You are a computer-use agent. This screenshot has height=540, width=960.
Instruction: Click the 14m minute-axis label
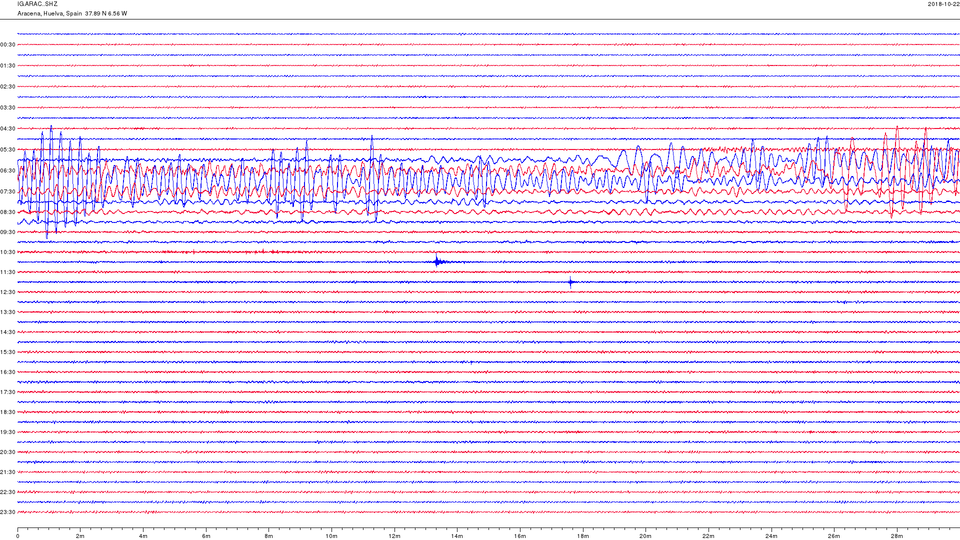coord(457,536)
